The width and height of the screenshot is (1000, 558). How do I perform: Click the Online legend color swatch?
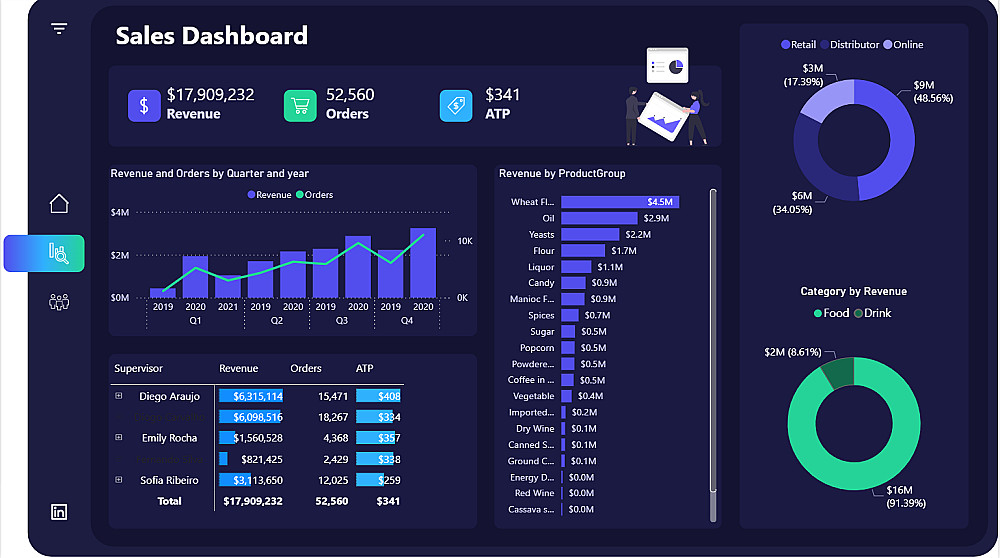(x=888, y=45)
